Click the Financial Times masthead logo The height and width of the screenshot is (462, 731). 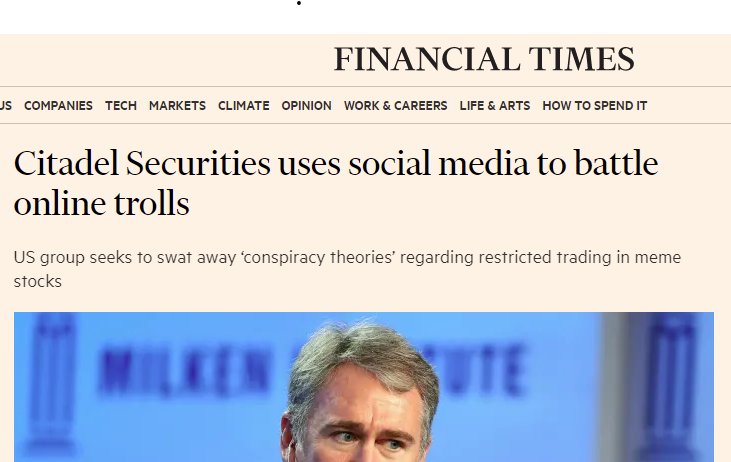tap(484, 59)
